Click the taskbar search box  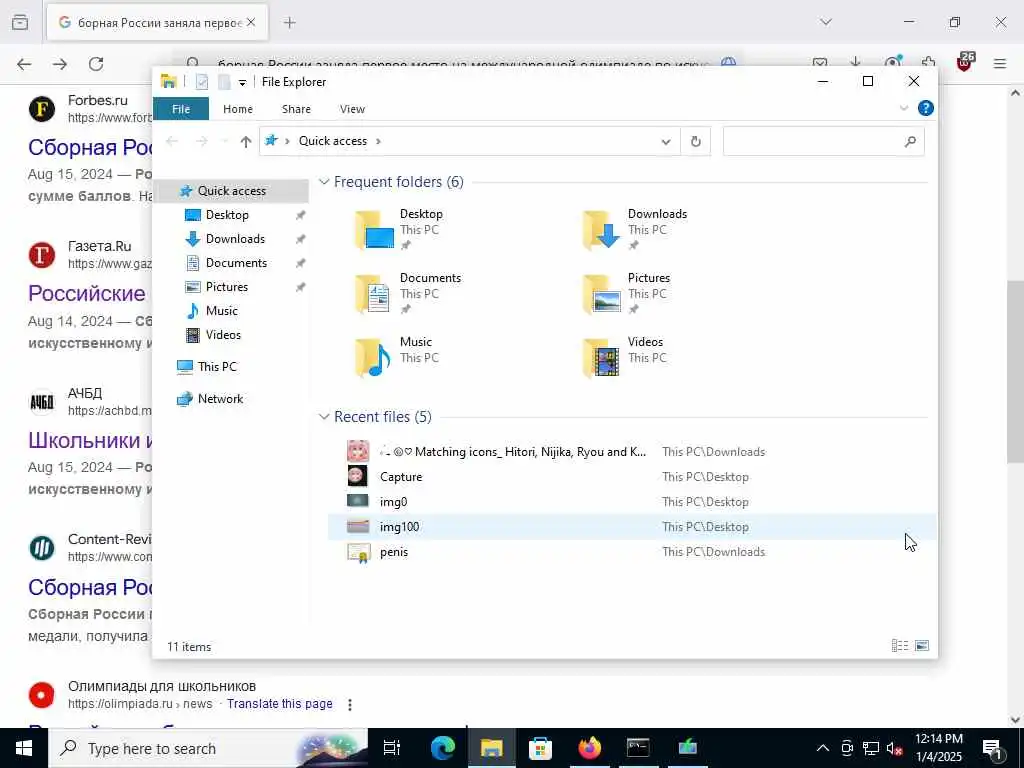coord(208,748)
